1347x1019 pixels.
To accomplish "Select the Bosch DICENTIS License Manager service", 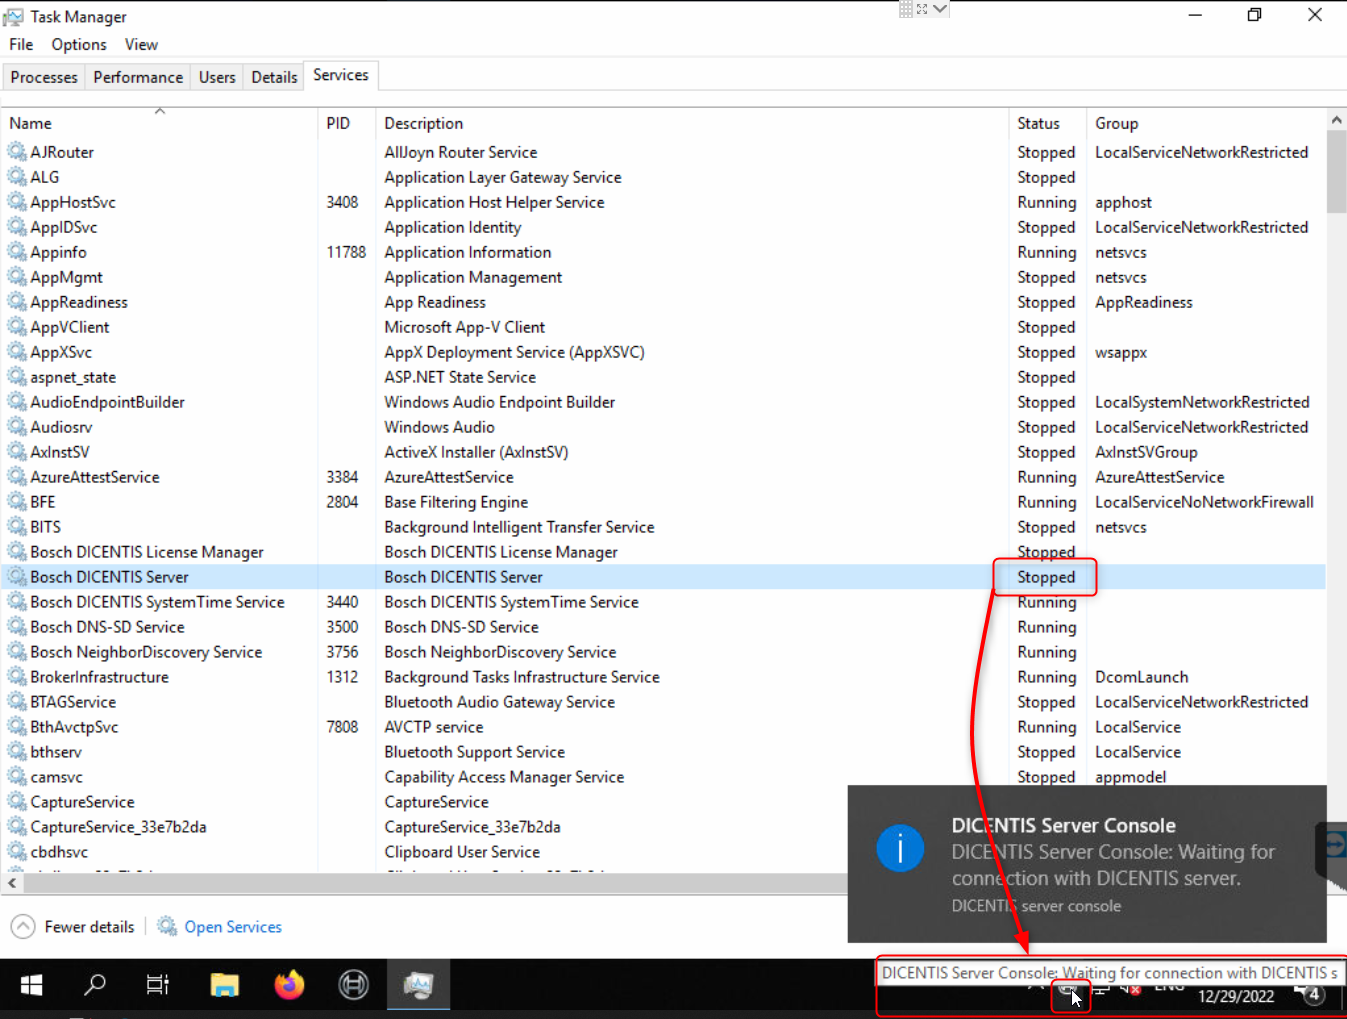I will tap(146, 552).
